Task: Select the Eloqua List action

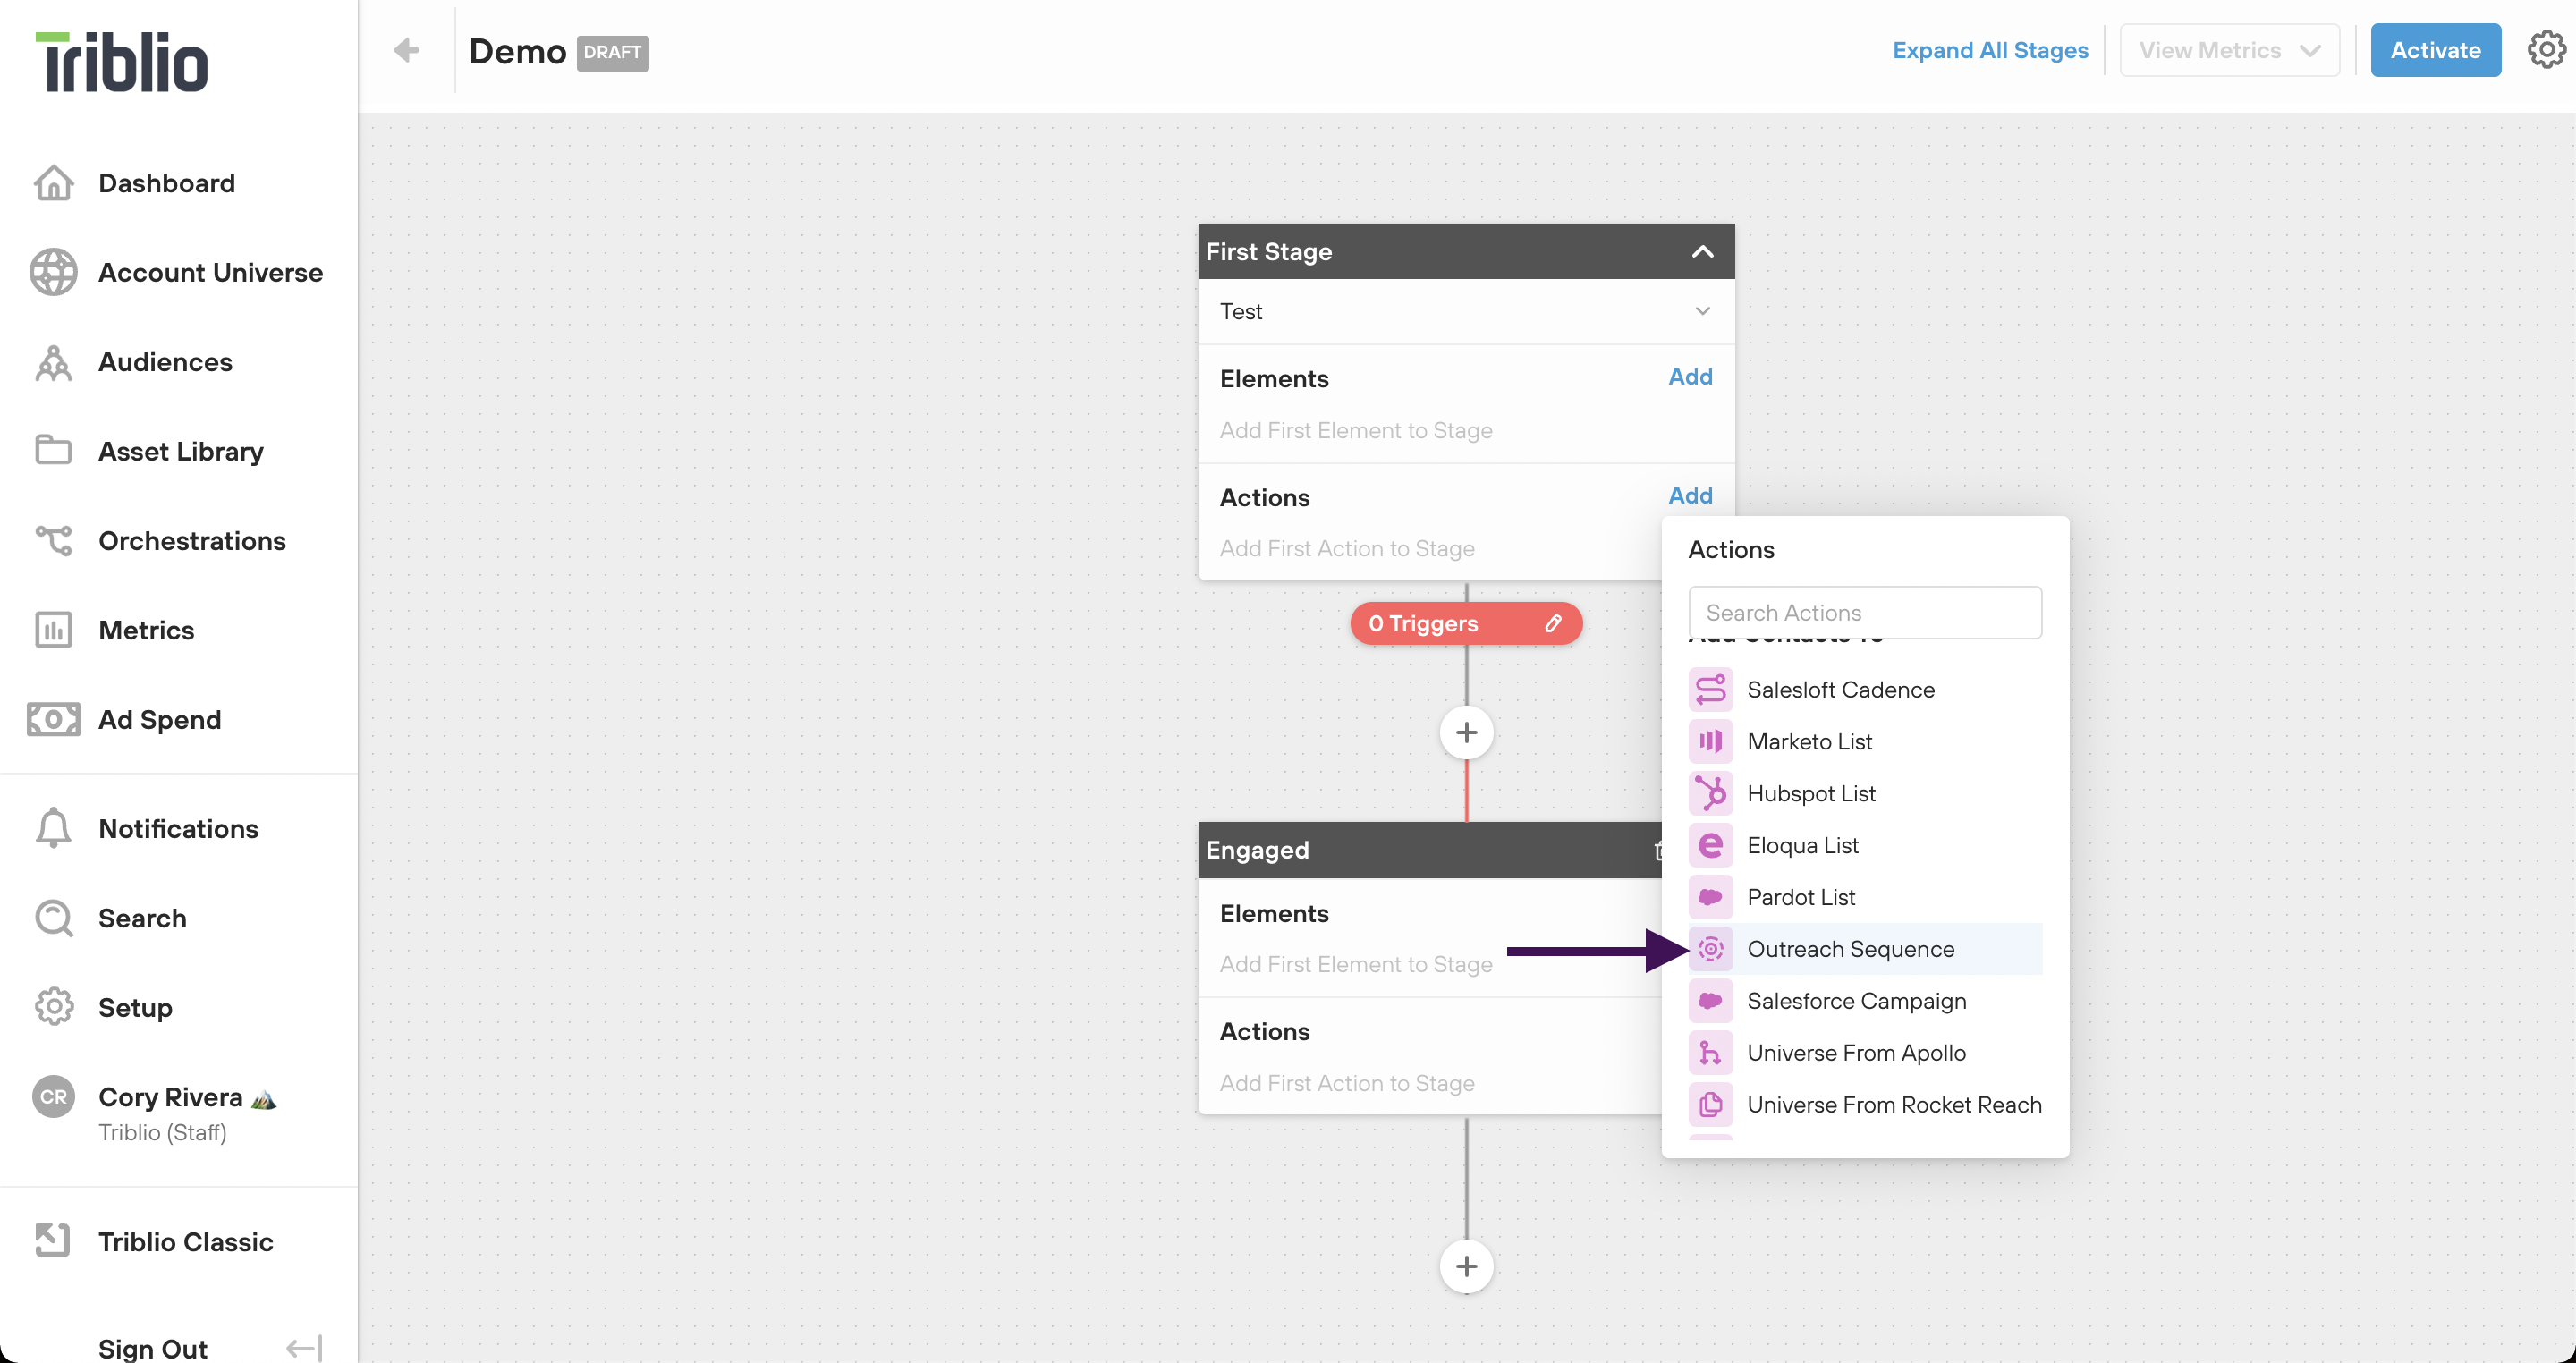Action: [x=1802, y=845]
